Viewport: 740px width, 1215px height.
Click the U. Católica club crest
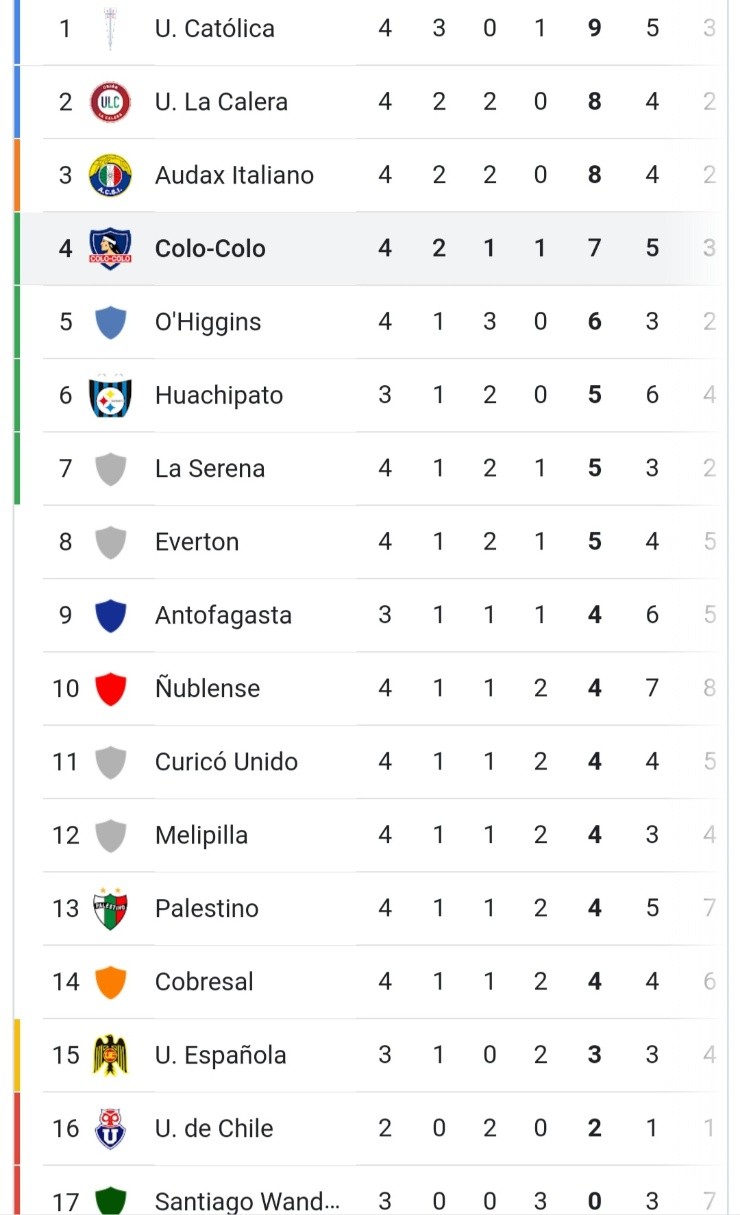110,29
